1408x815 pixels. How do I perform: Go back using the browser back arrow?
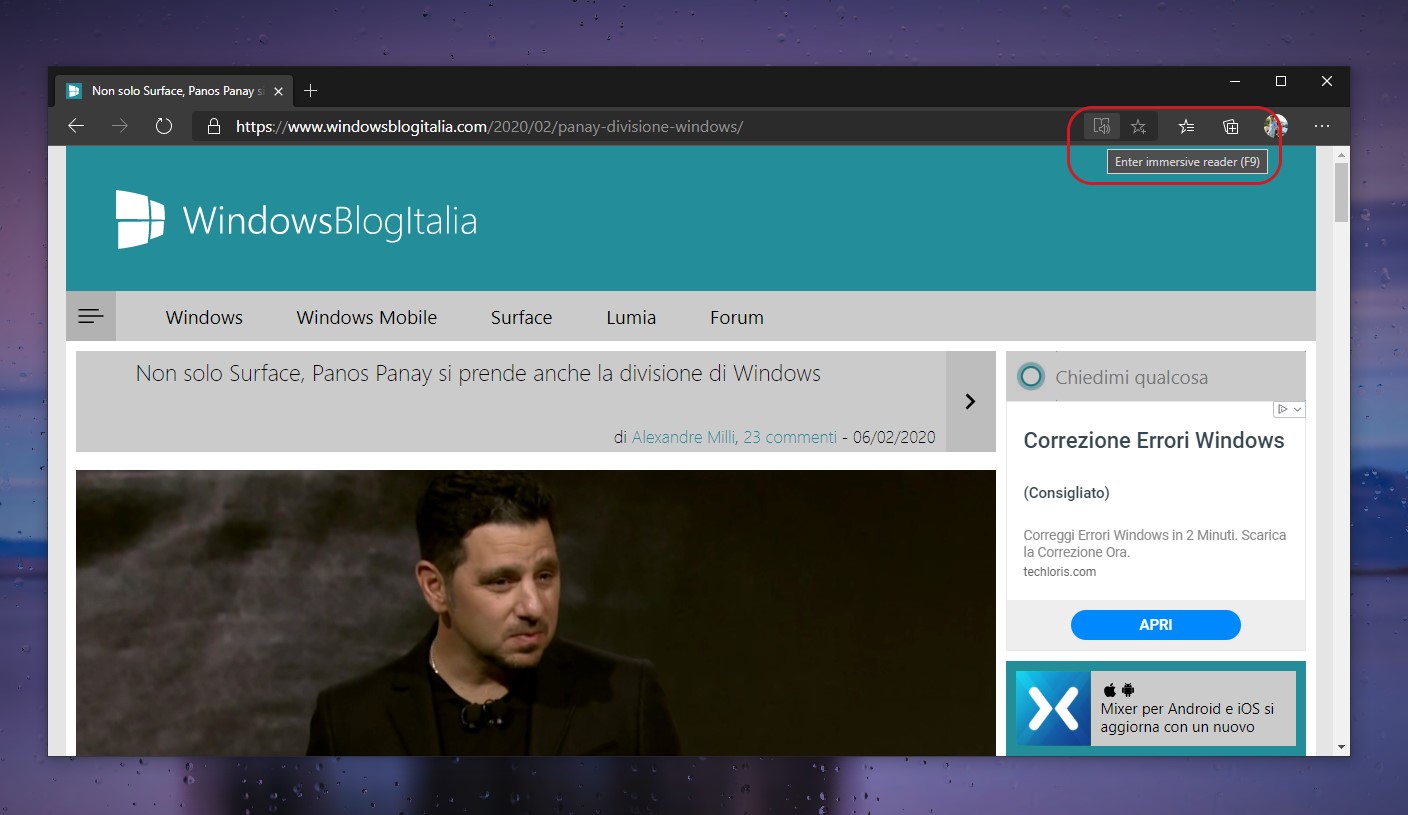tap(76, 126)
